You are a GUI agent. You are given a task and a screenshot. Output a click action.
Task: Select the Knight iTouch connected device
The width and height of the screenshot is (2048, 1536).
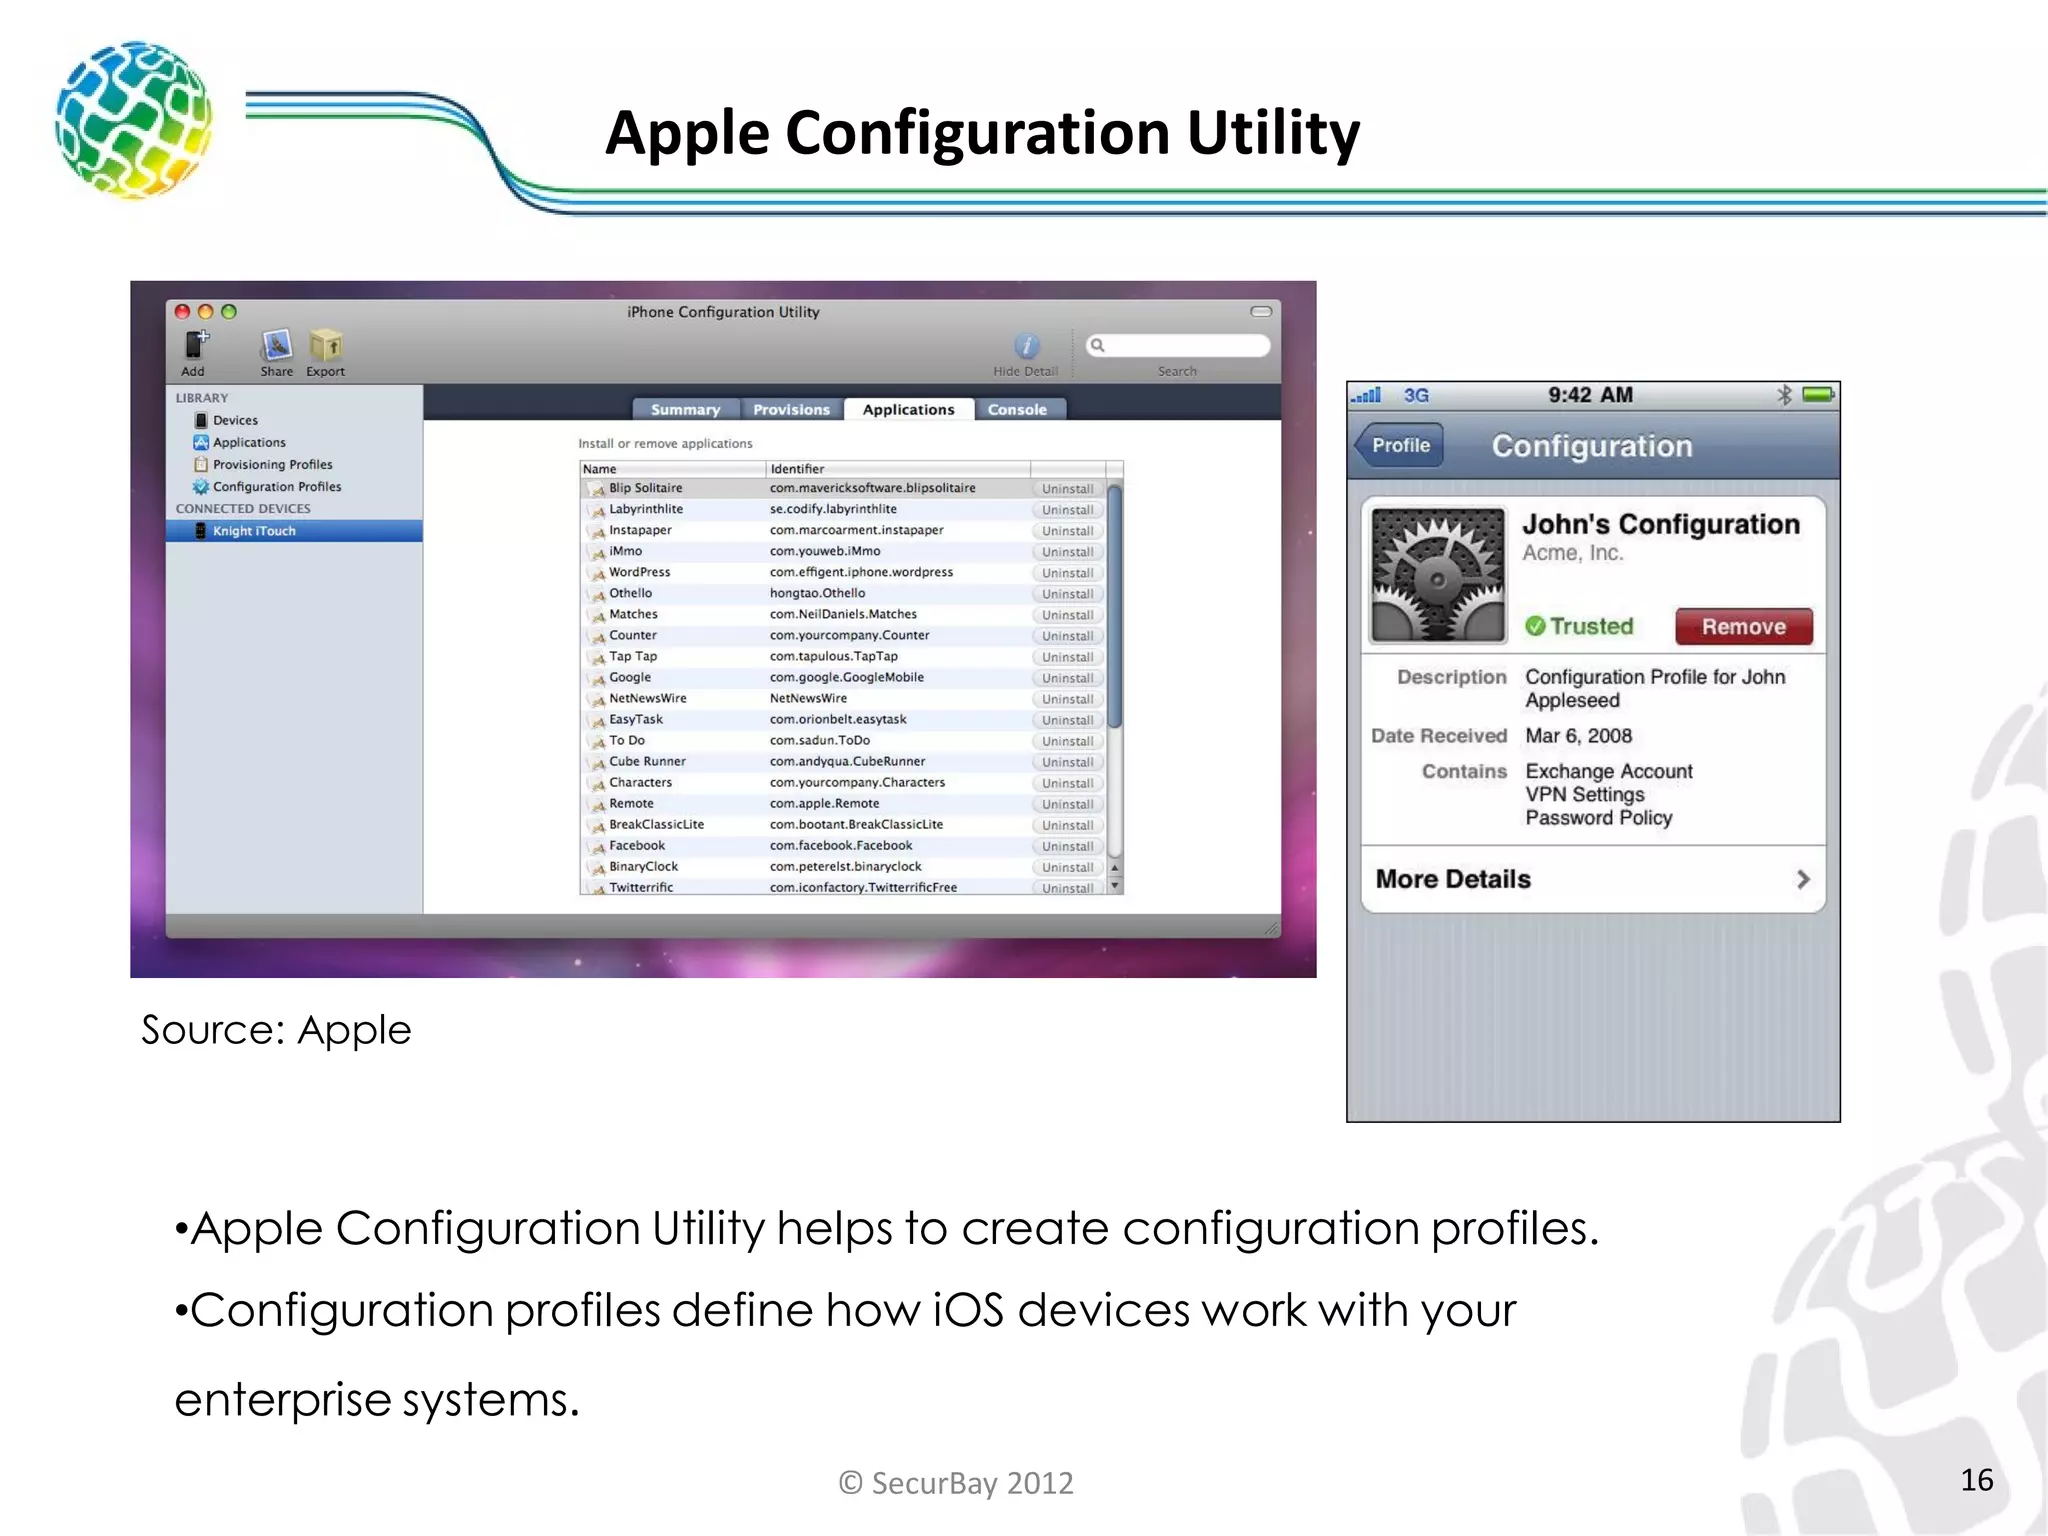point(294,531)
